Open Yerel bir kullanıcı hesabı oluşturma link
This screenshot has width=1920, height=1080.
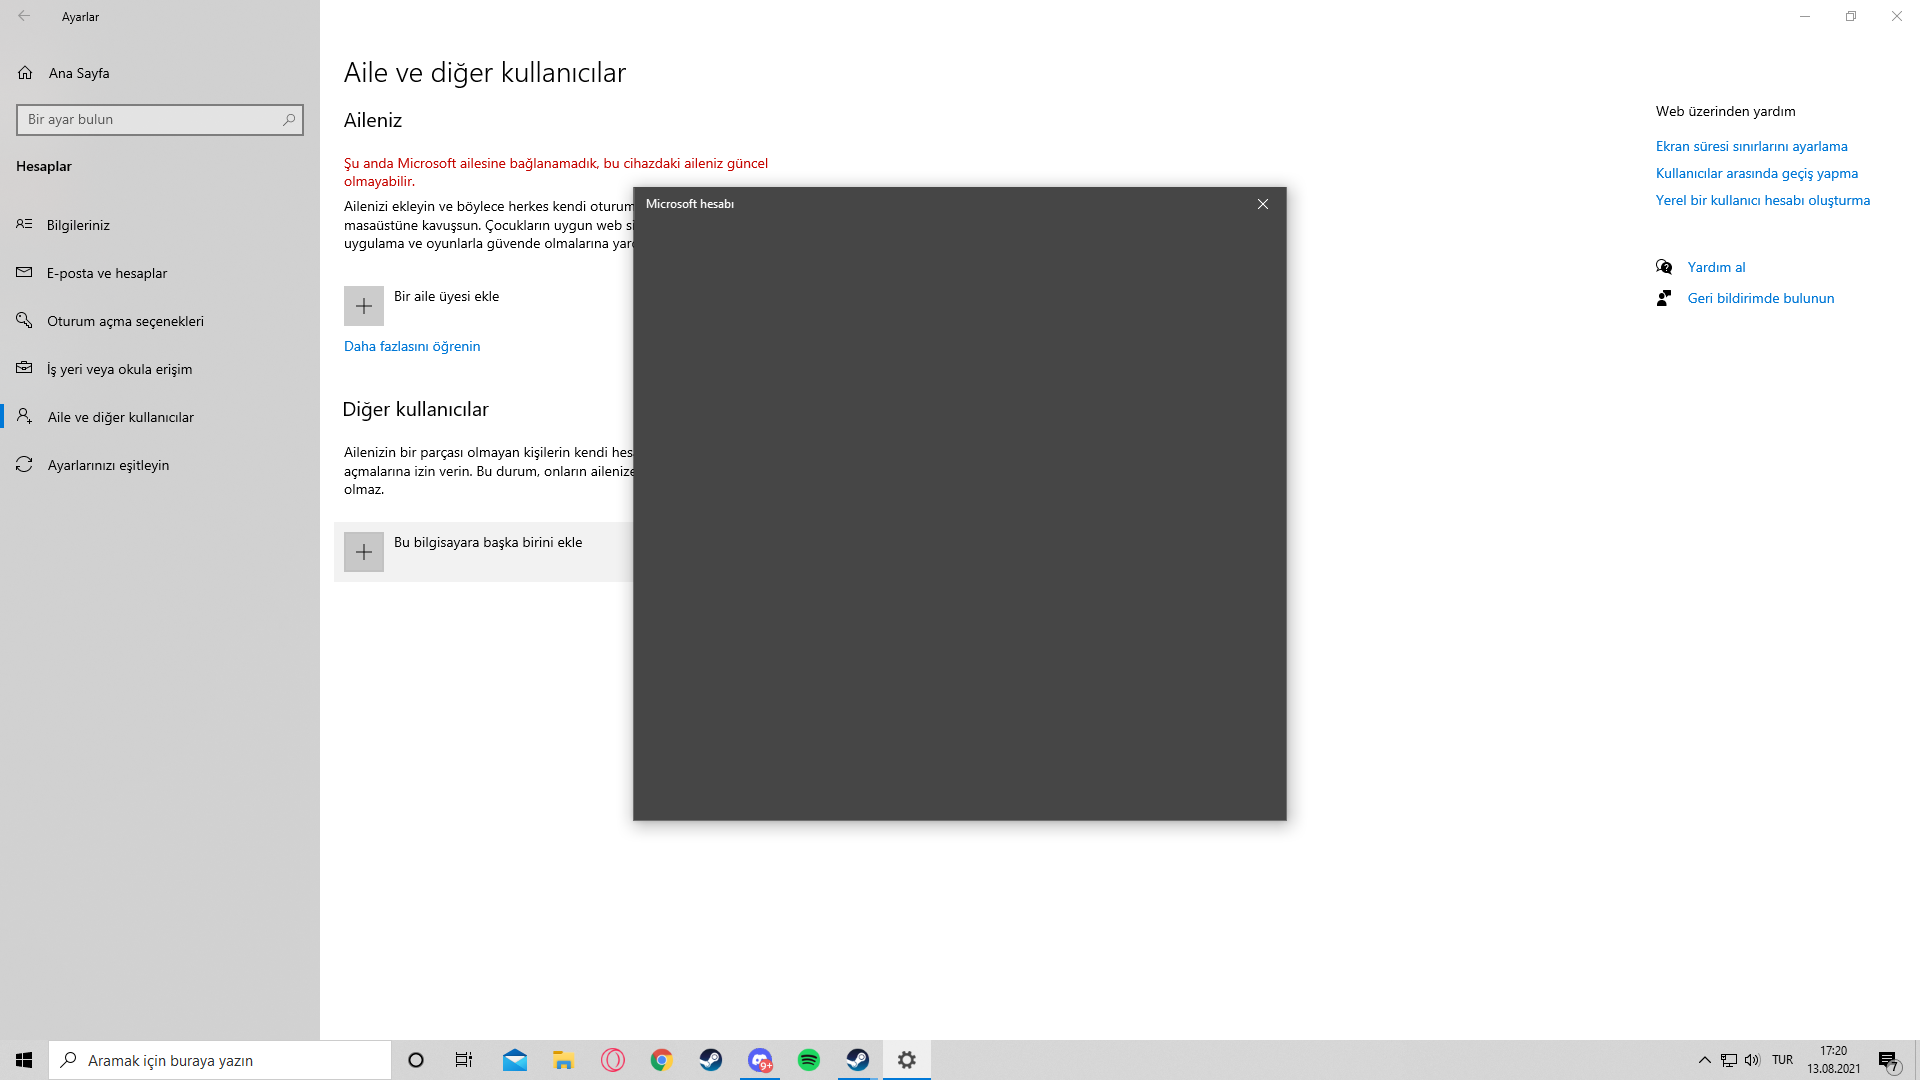coord(1762,200)
